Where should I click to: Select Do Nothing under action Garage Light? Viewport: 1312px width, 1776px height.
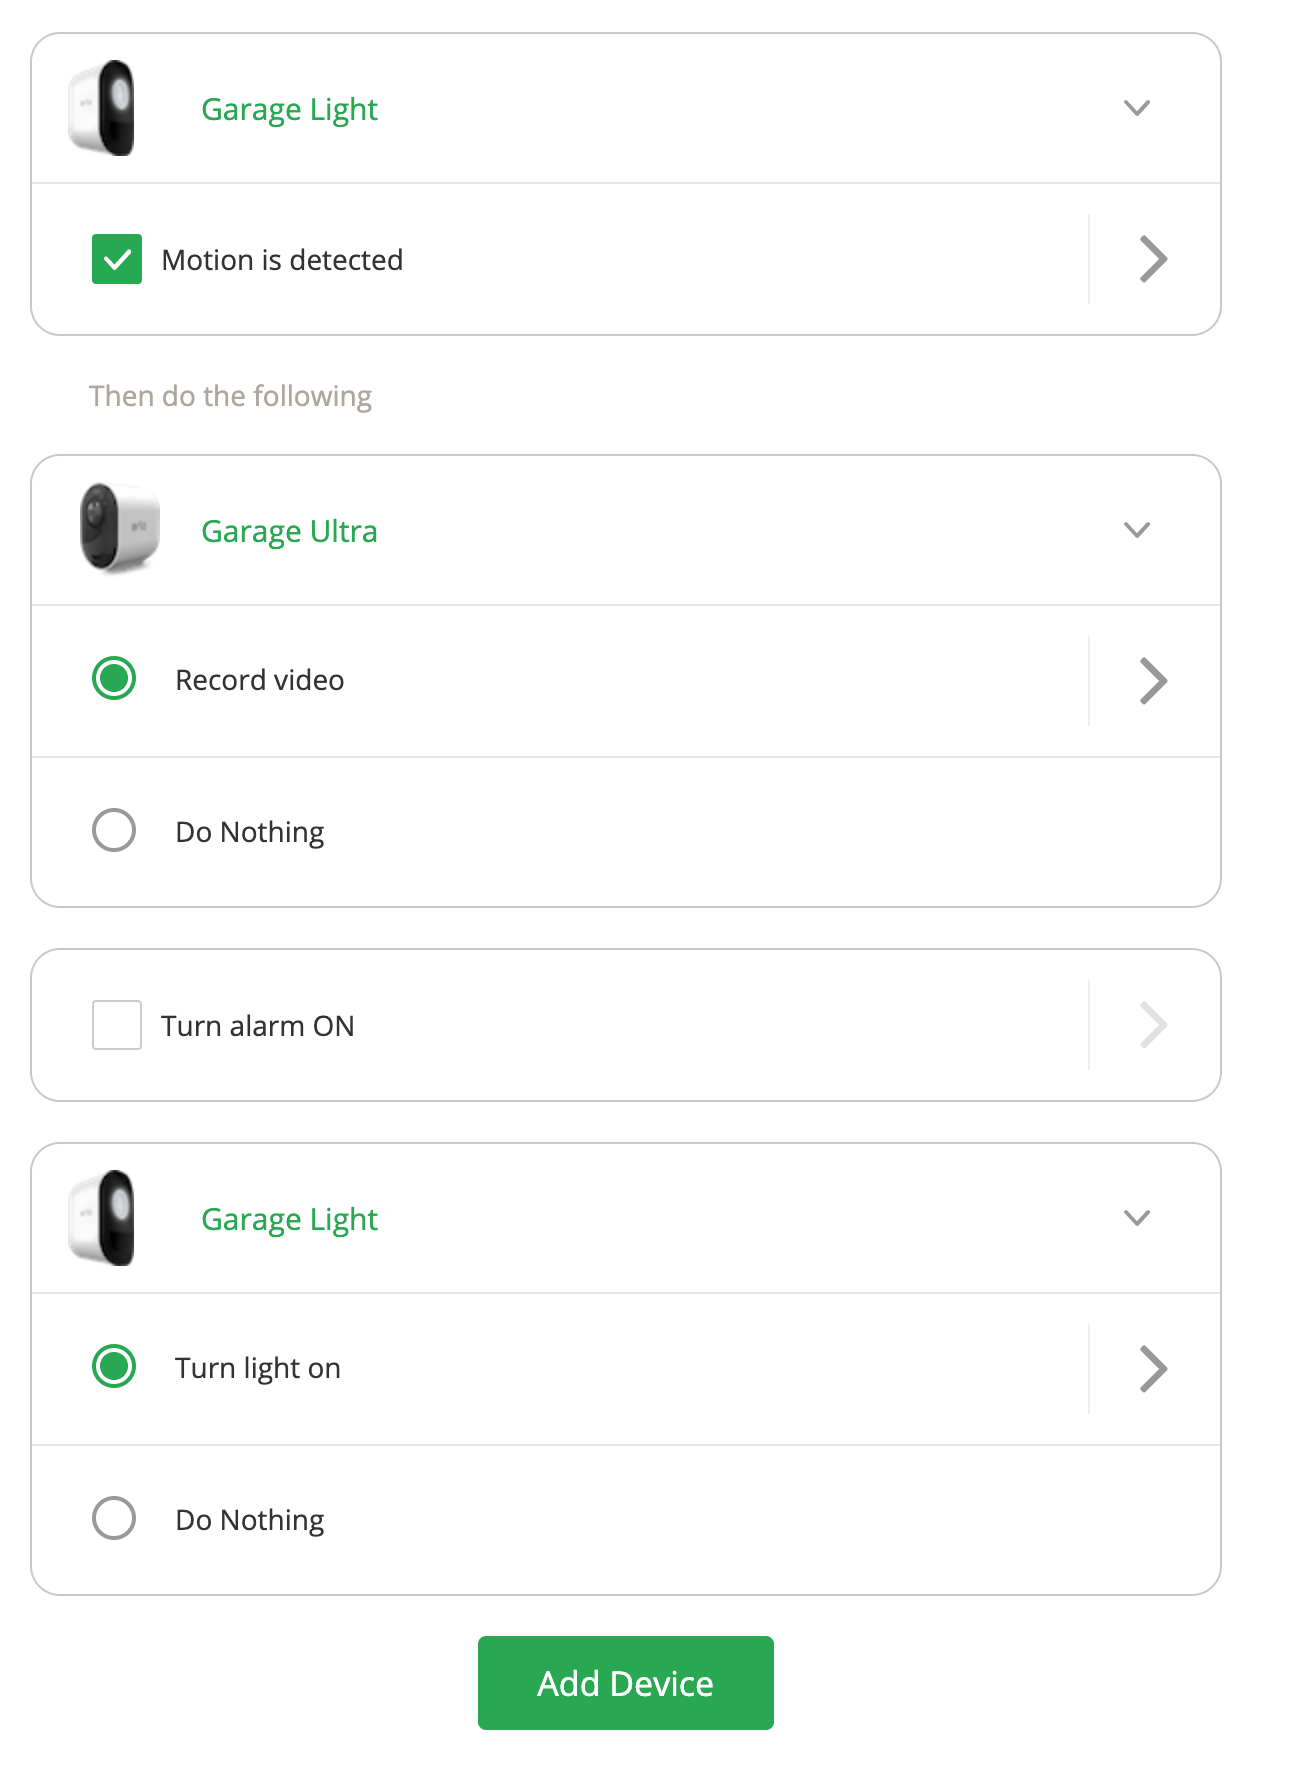114,1519
